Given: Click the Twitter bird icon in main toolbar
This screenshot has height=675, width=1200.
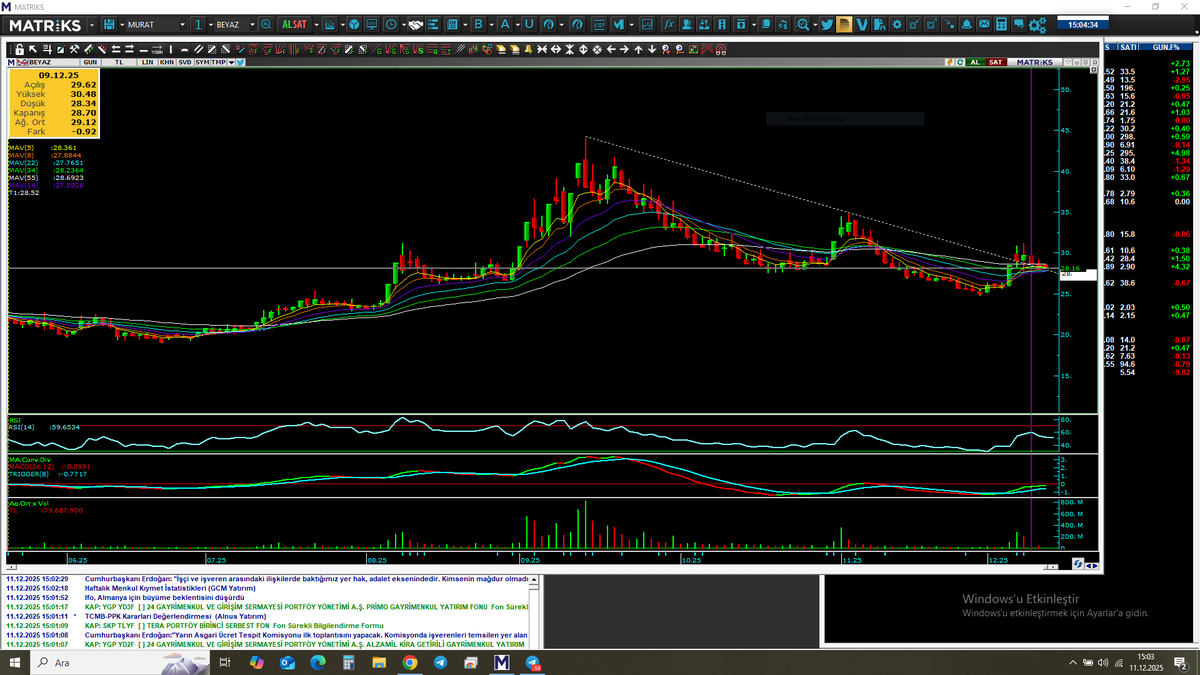Looking at the screenshot, I should pos(827,24).
